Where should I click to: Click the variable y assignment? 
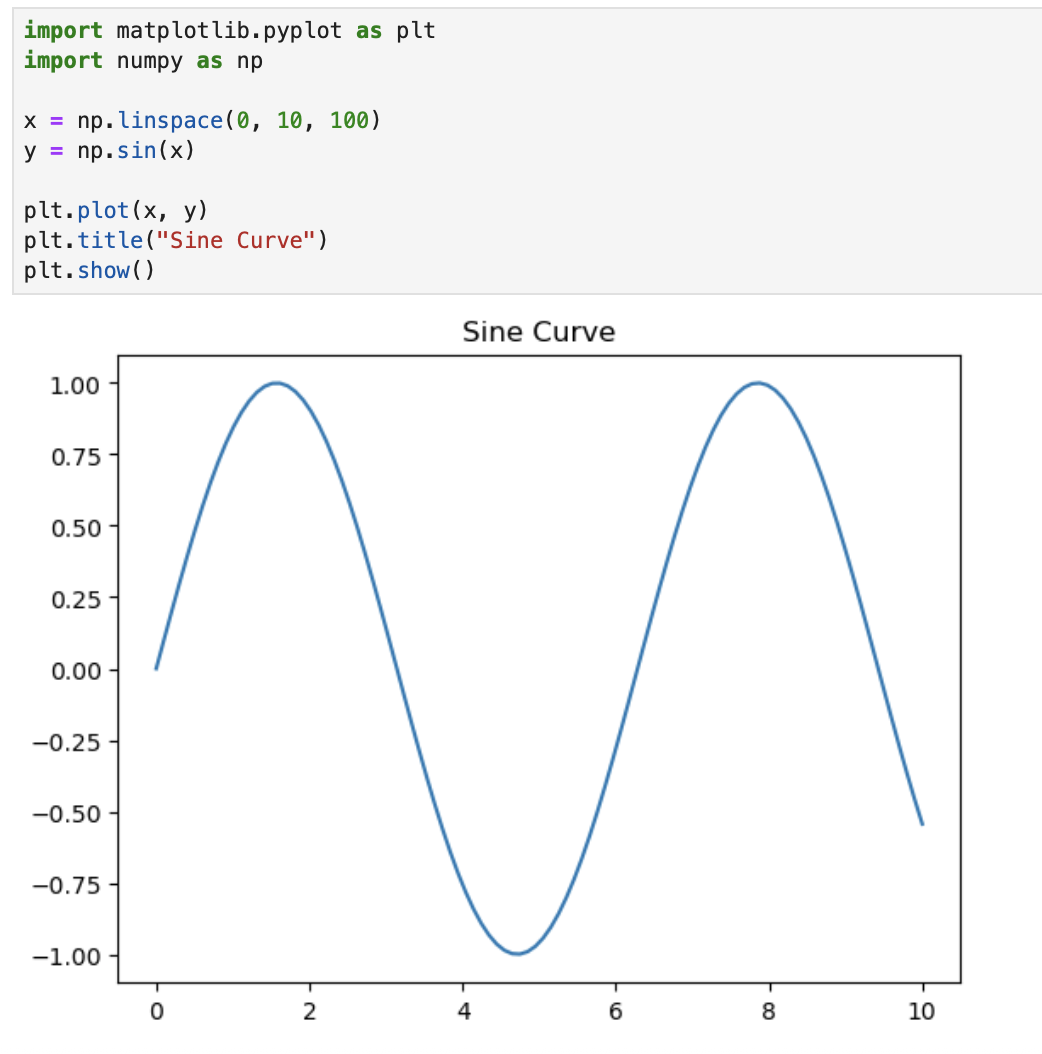(27, 150)
